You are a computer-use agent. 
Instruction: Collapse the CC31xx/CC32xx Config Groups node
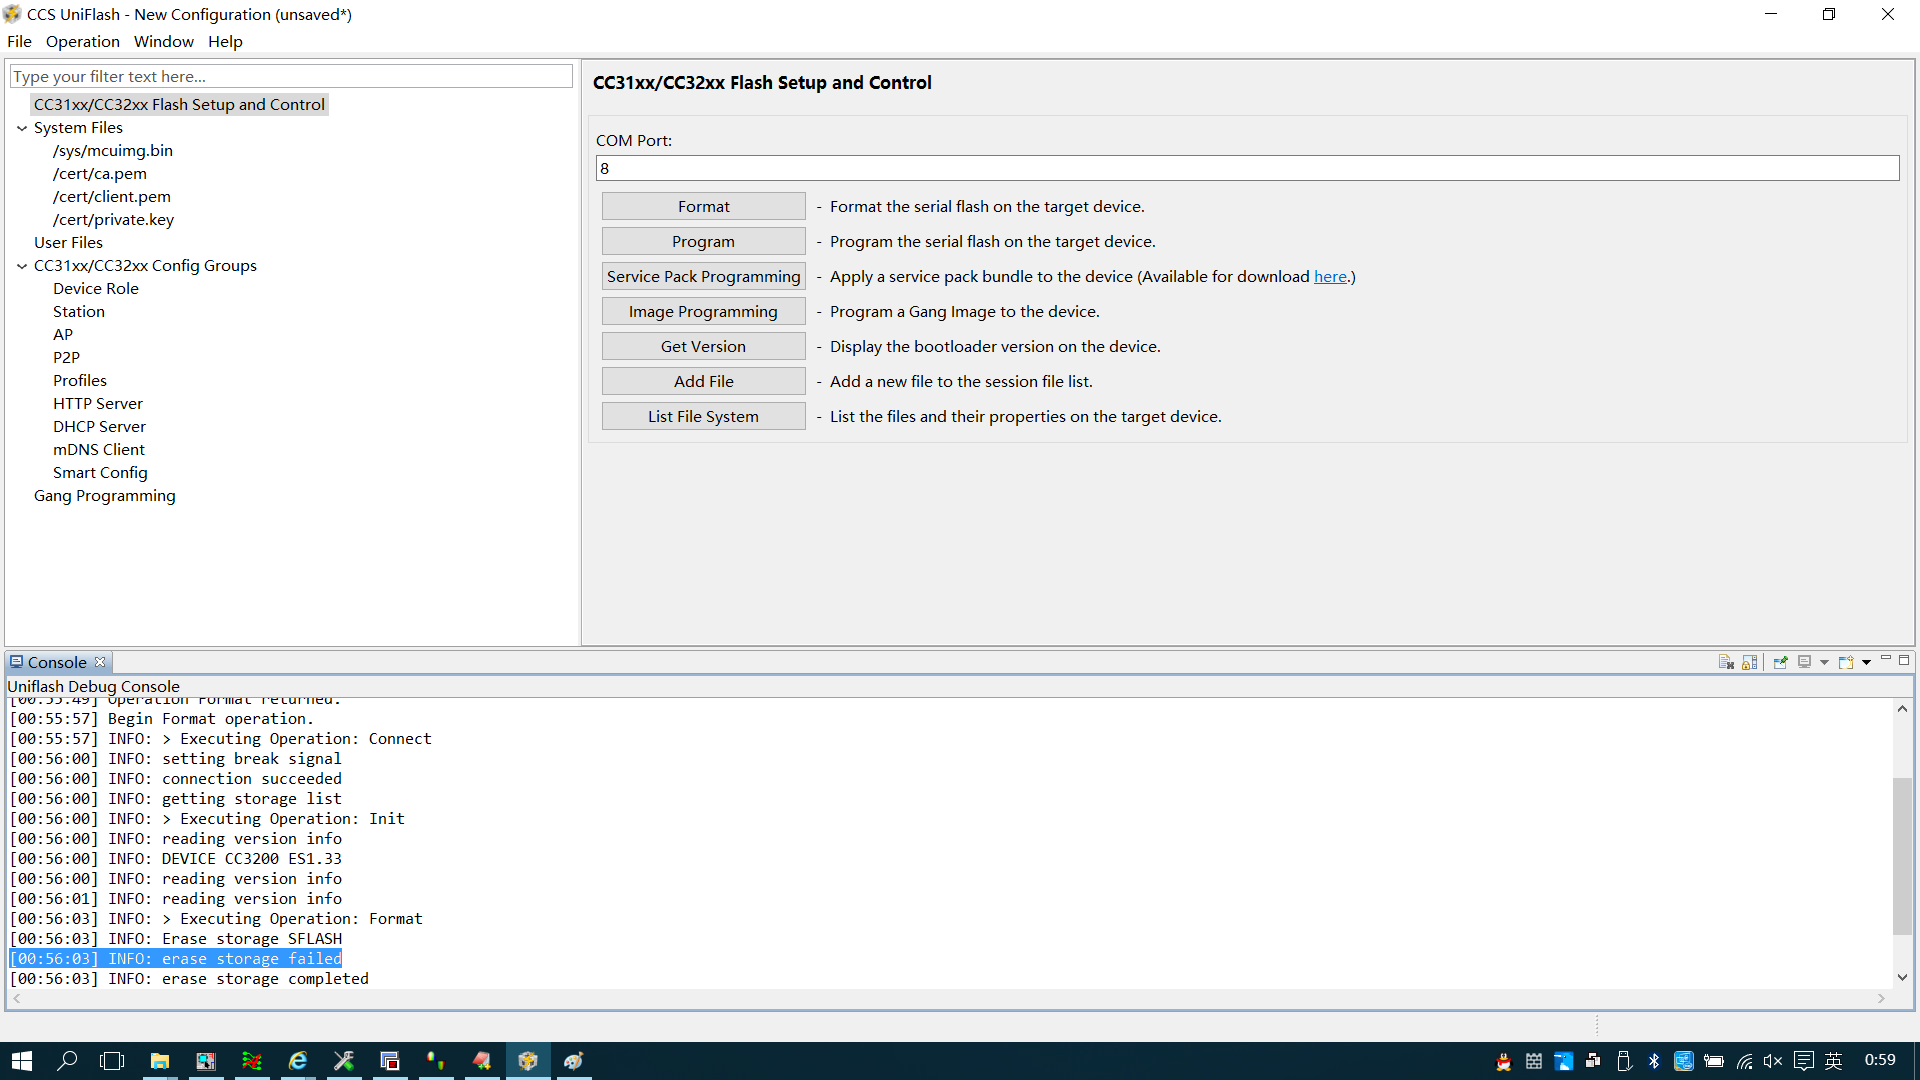(x=22, y=266)
